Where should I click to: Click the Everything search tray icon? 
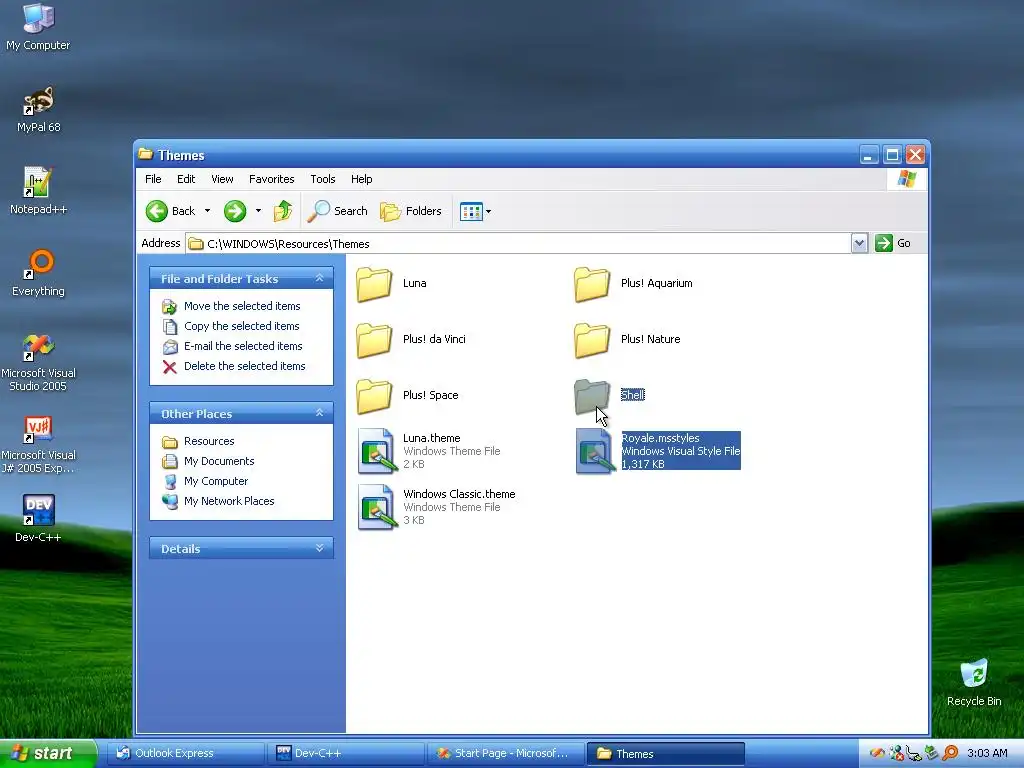click(x=950, y=754)
